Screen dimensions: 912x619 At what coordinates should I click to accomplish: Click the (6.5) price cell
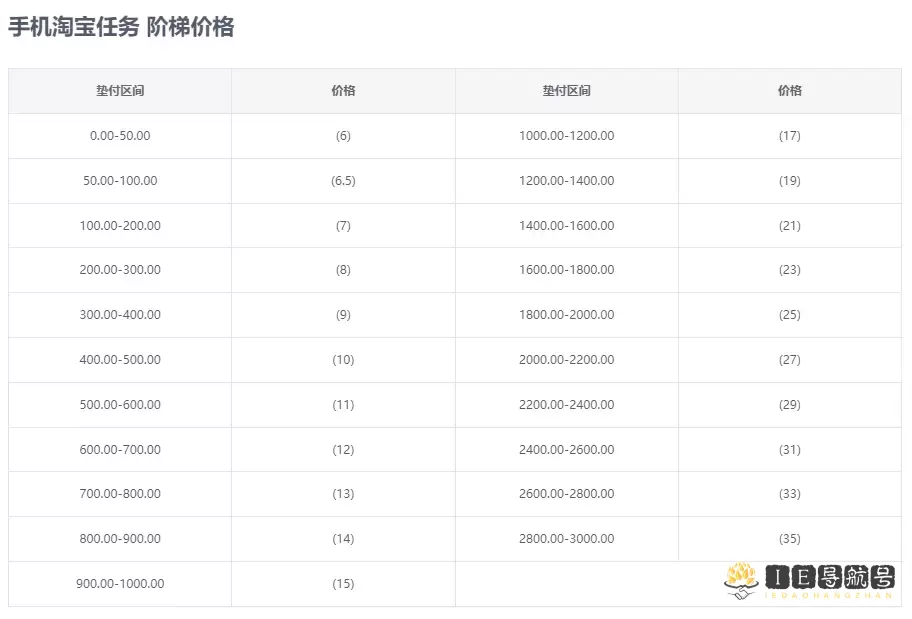point(343,181)
